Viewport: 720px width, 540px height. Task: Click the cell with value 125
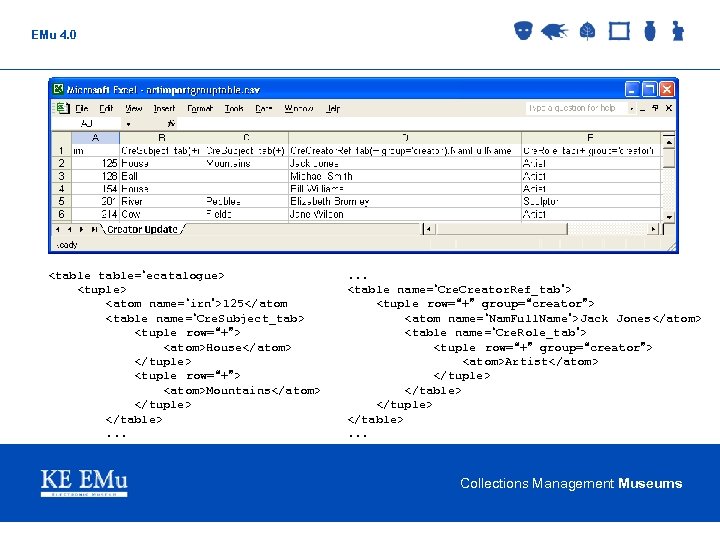point(96,163)
